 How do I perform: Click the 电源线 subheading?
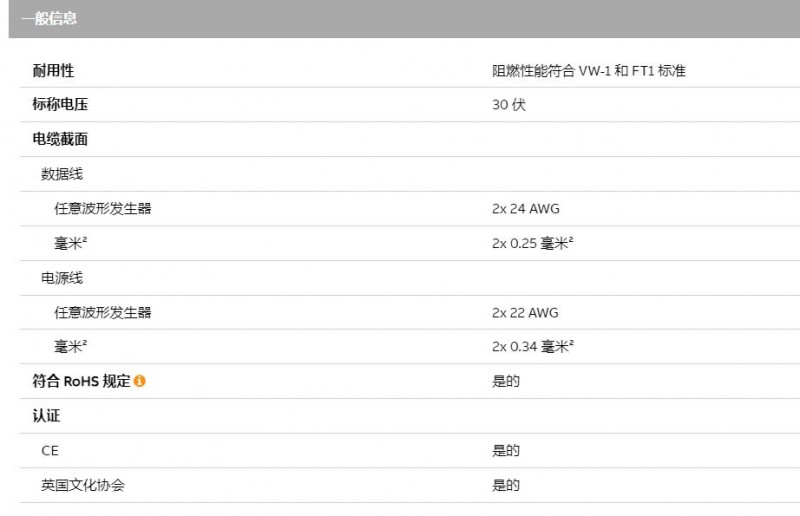pos(62,278)
